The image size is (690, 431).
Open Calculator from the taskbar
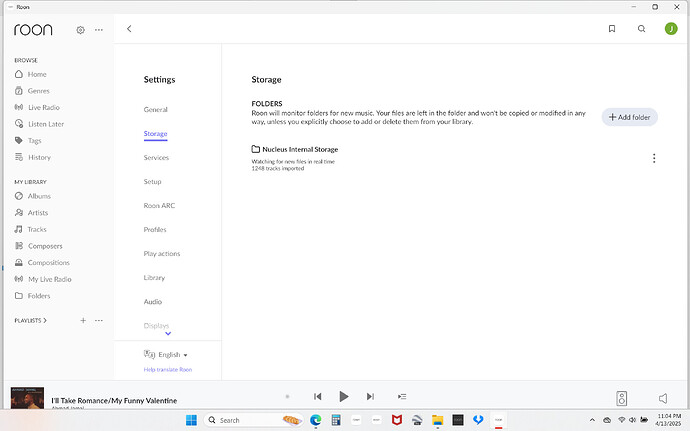[x=336, y=420]
